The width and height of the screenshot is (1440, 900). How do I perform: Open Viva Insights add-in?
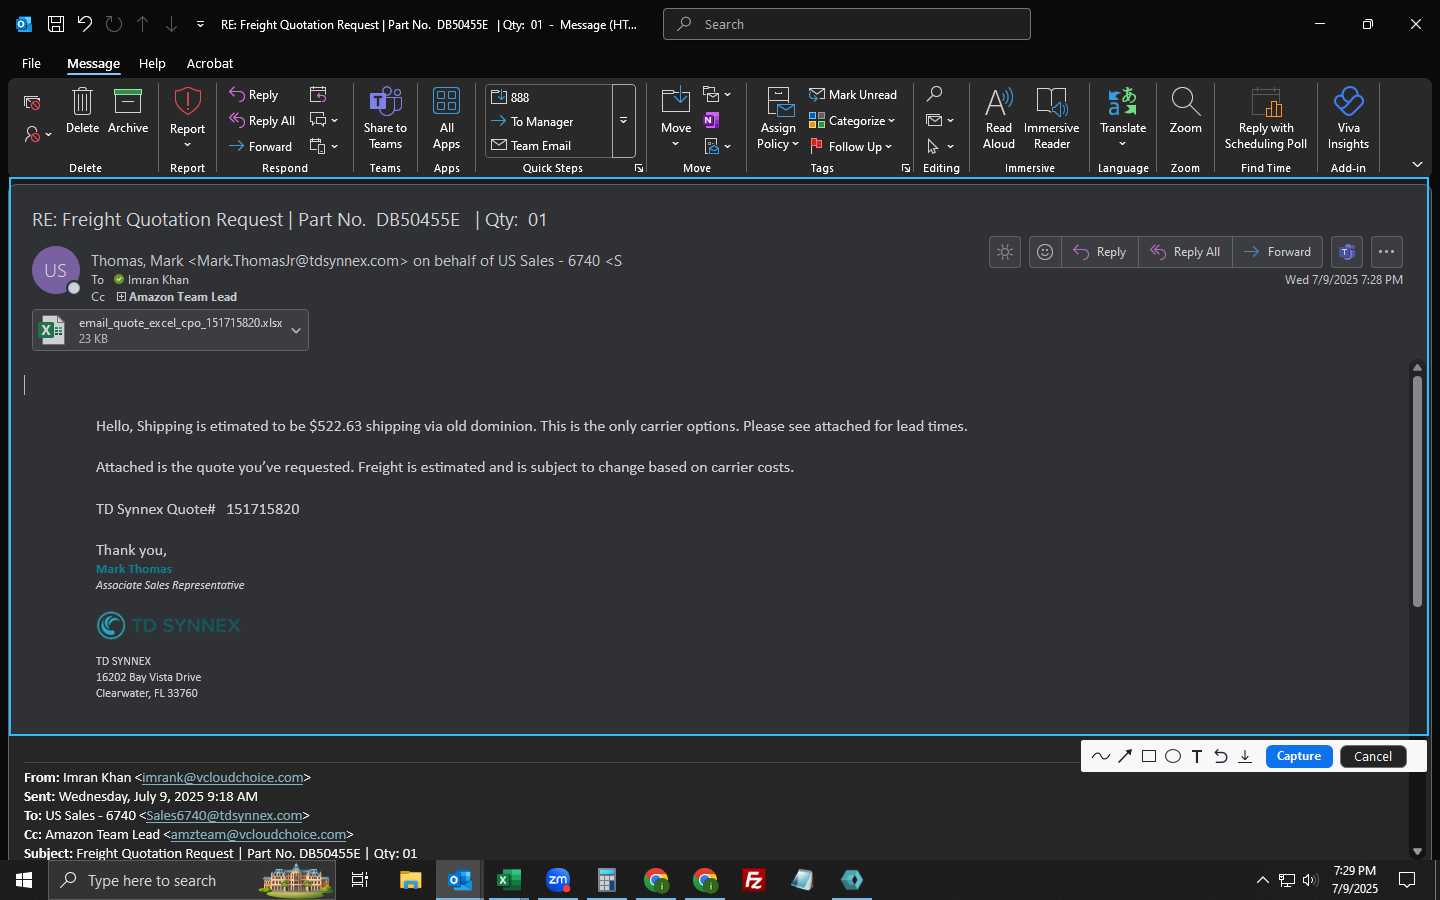1348,118
